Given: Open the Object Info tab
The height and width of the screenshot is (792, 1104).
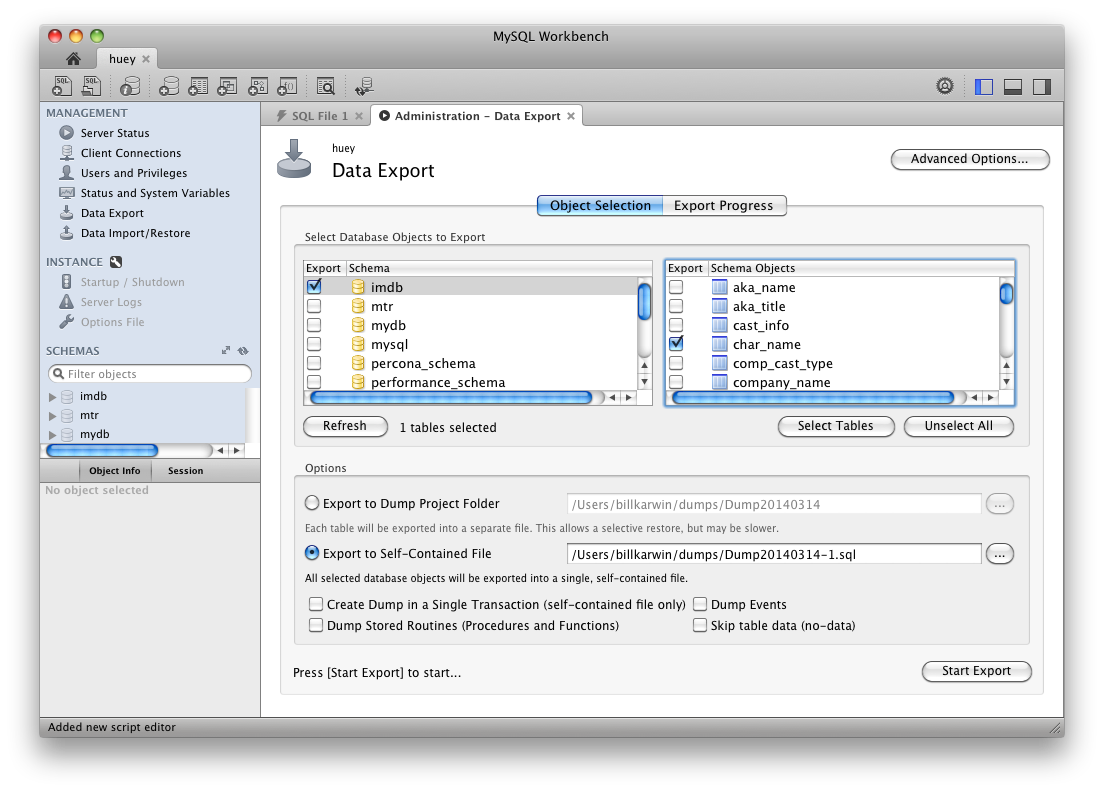Looking at the screenshot, I should 114,471.
